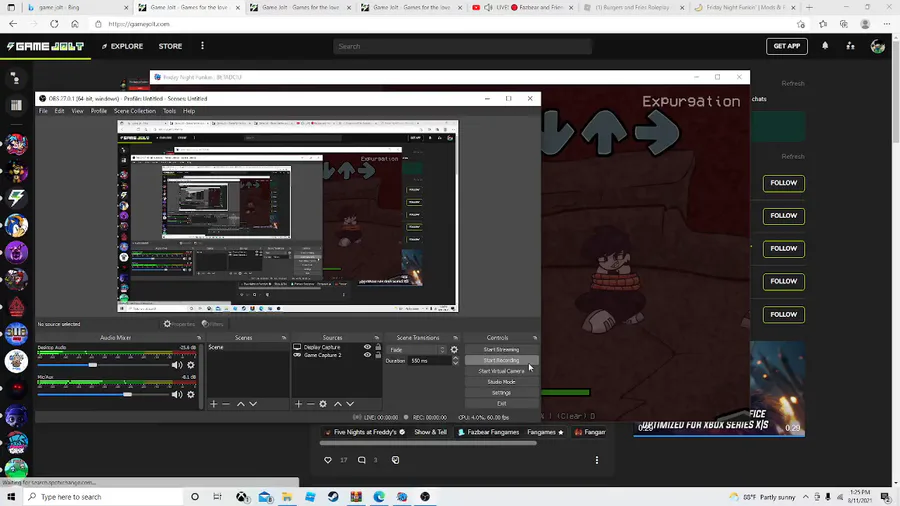The height and width of the screenshot is (506, 900).
Task: Open OBS Profile menu
Action: (x=99, y=111)
